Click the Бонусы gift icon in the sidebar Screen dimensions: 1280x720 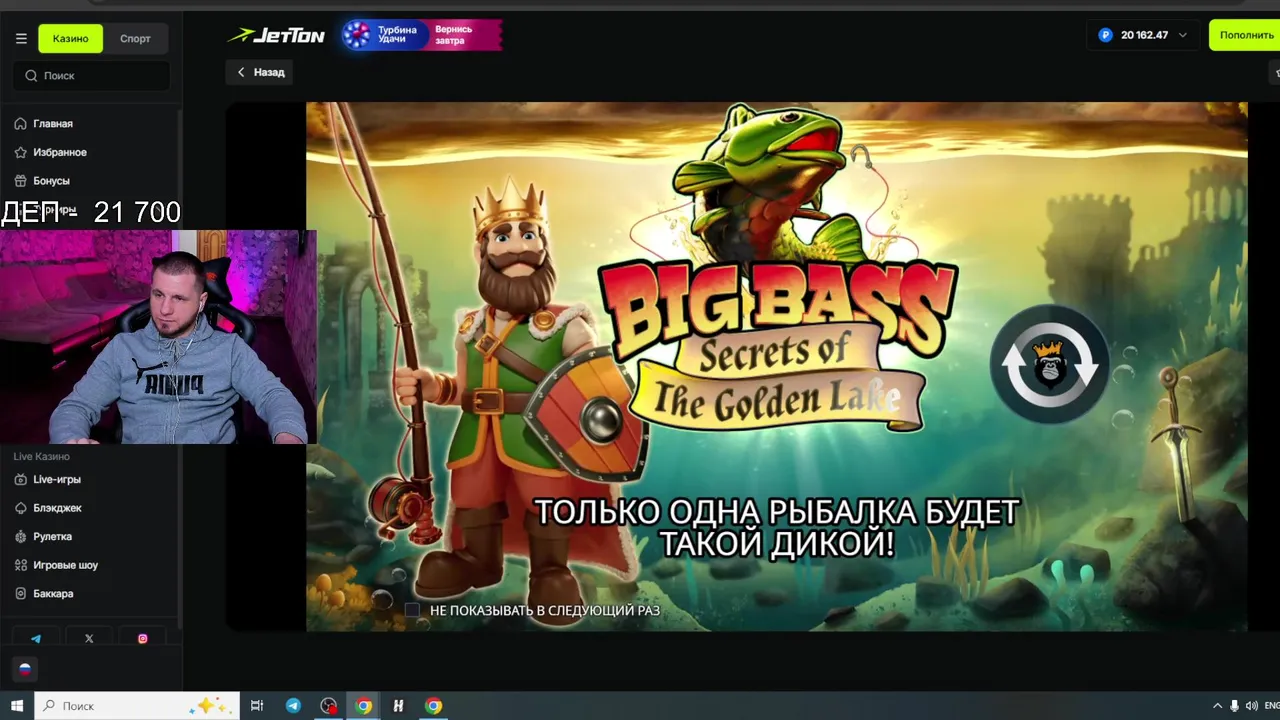point(20,181)
